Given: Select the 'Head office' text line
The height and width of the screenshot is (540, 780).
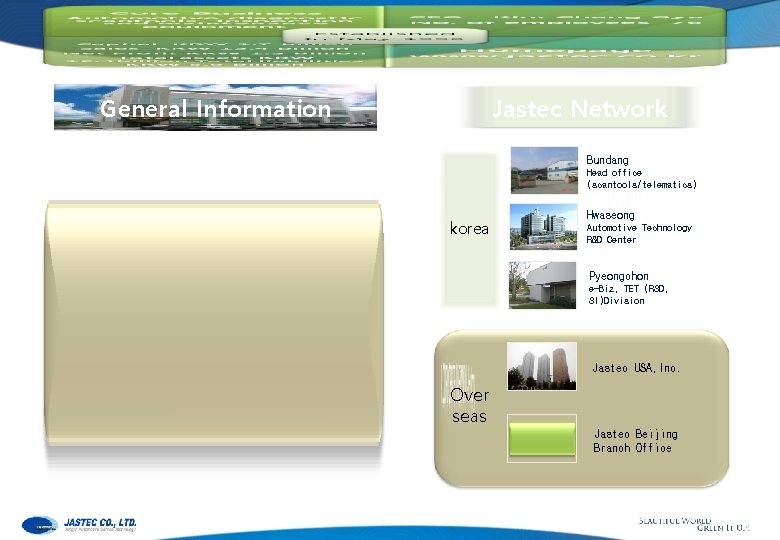Looking at the screenshot, I should click(x=614, y=173).
